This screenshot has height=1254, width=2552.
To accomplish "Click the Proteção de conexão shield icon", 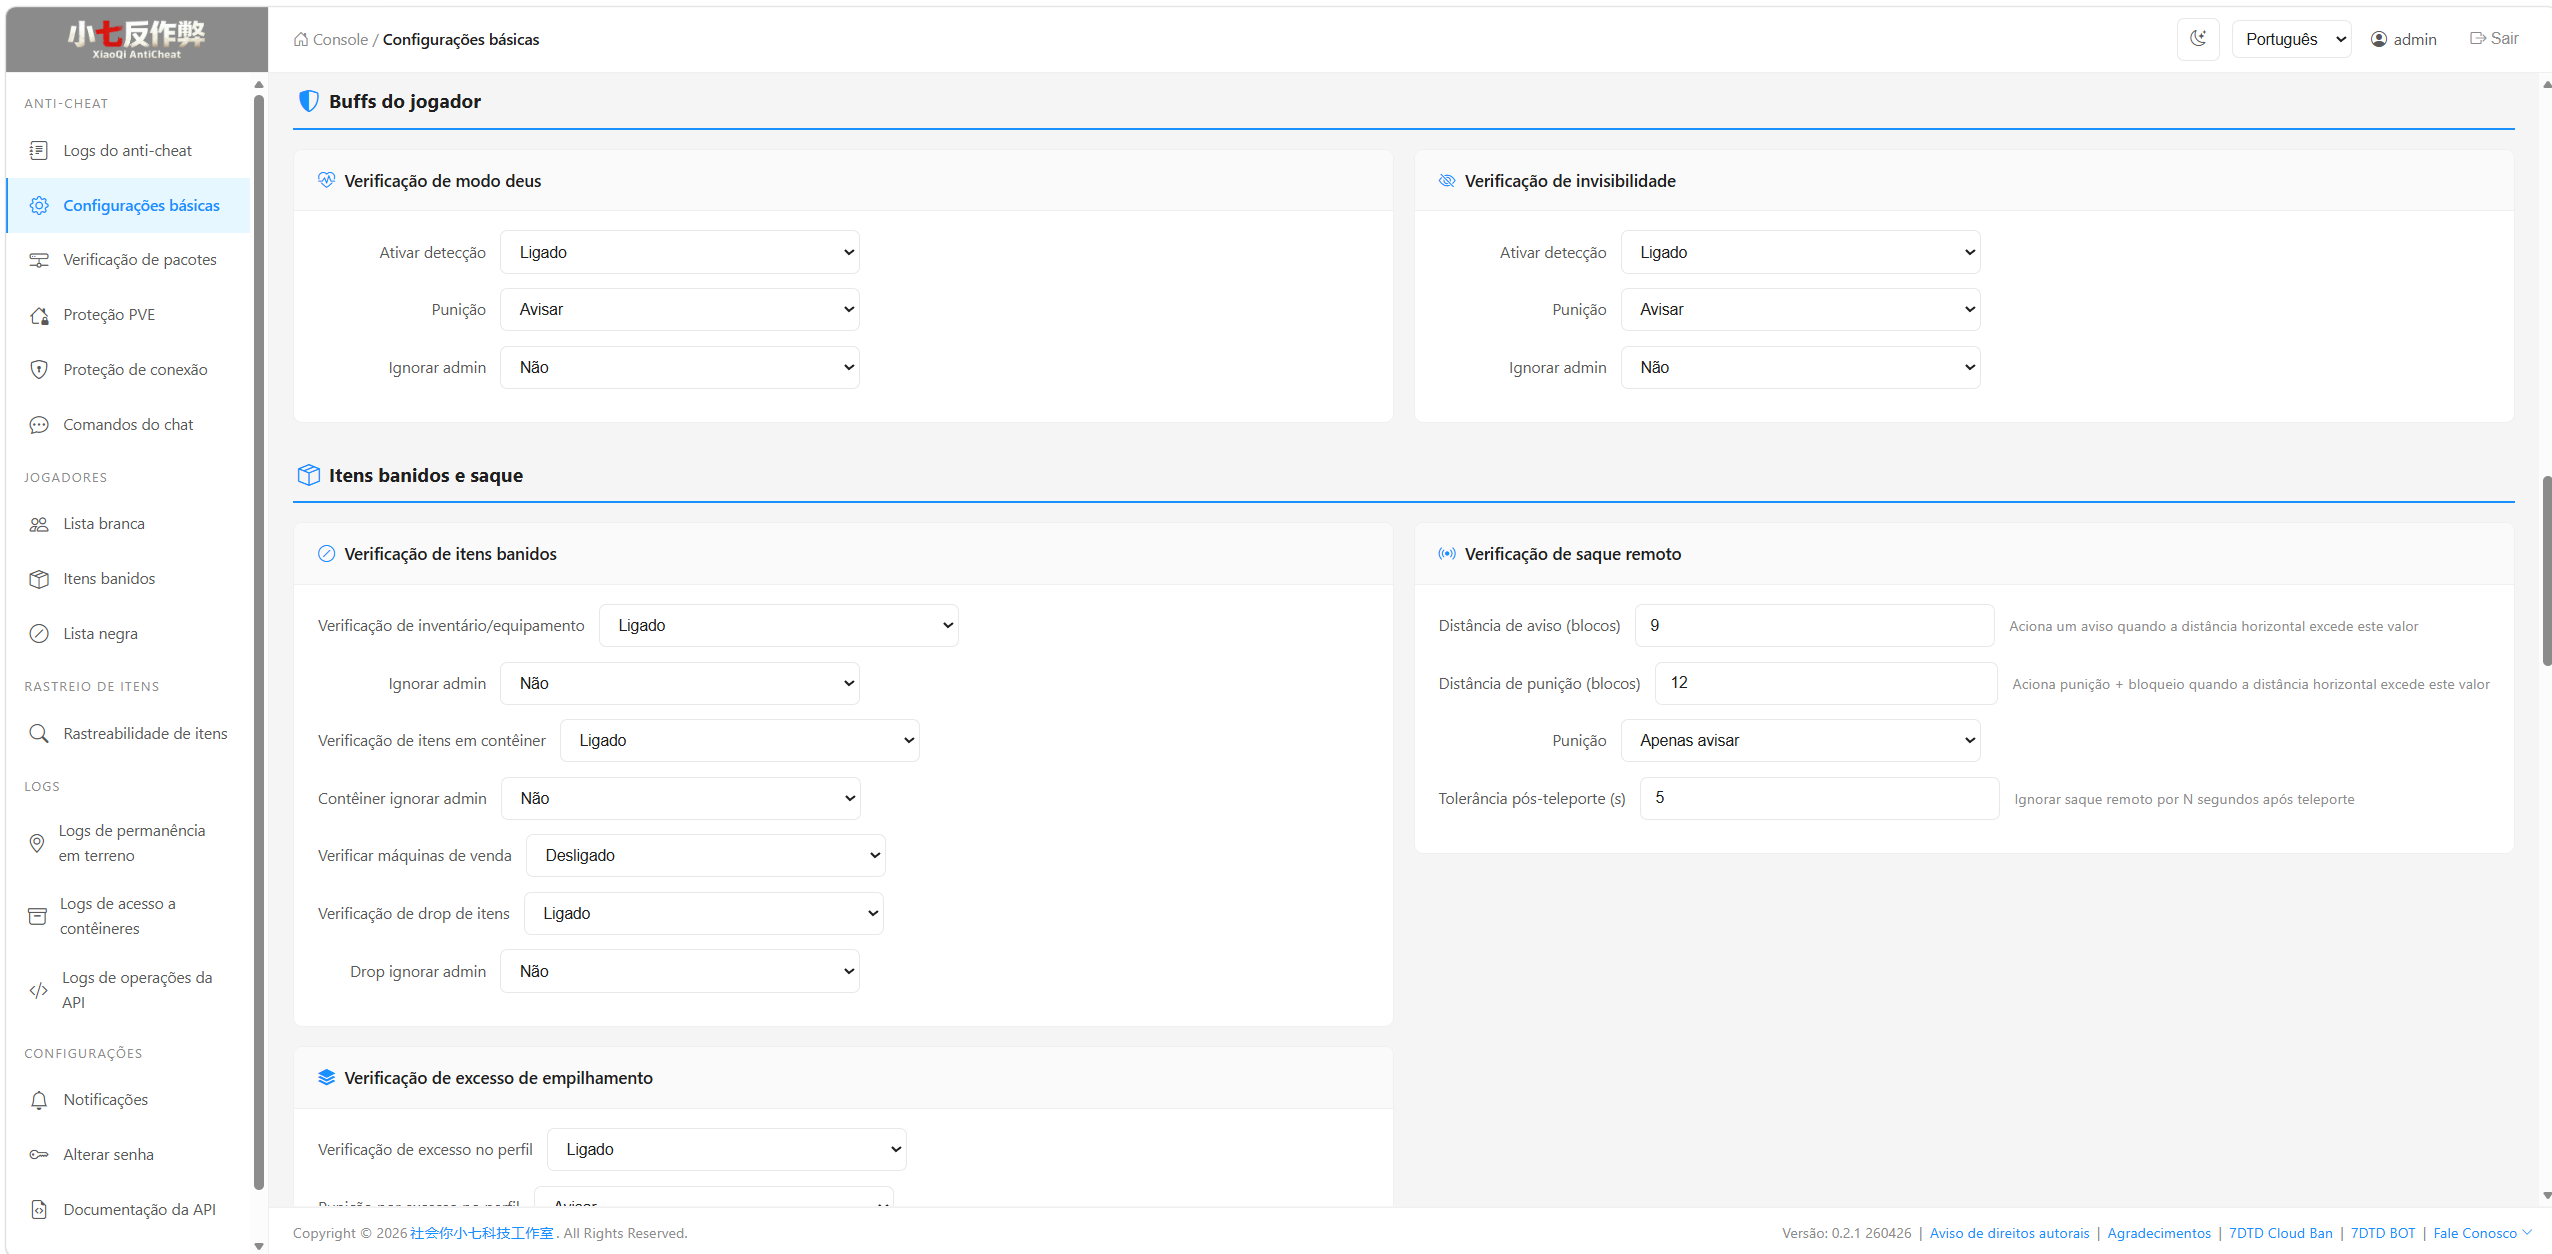I will 39,369.
